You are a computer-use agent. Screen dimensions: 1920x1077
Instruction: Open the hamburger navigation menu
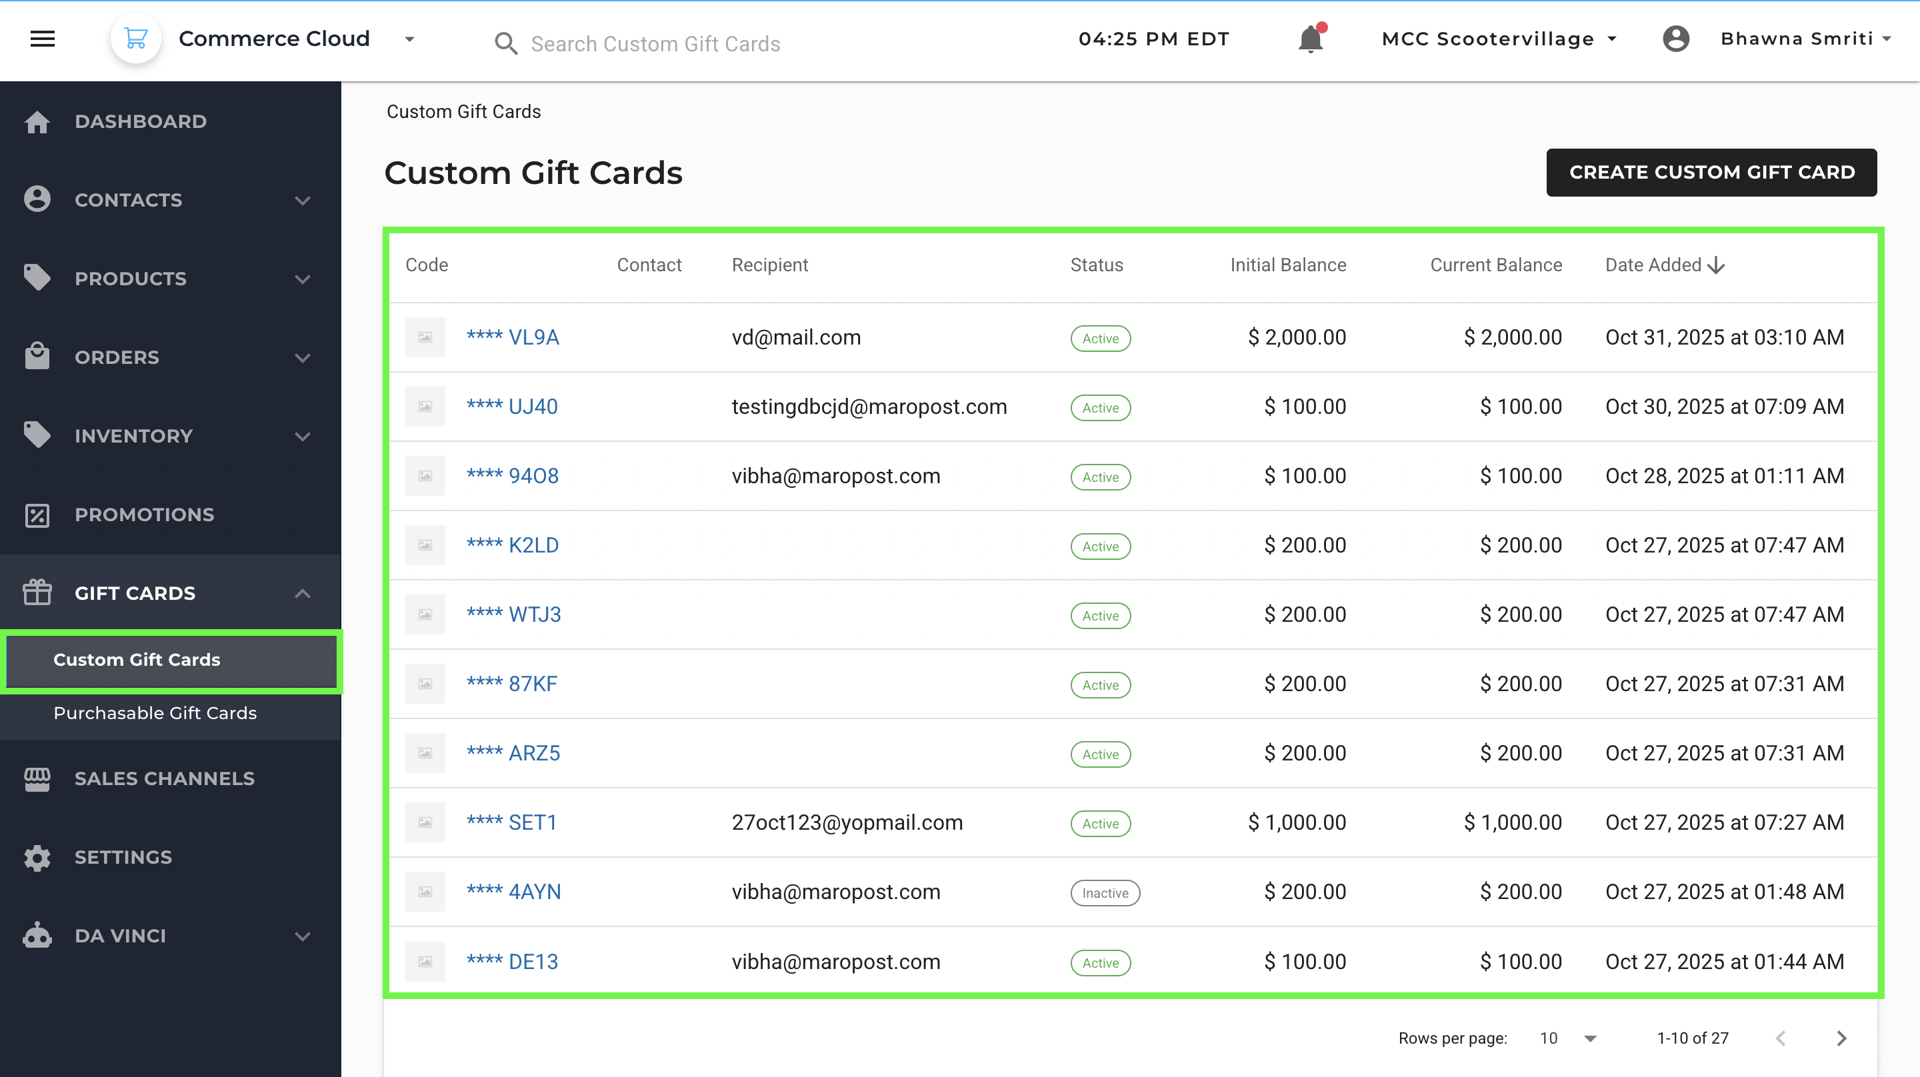point(42,39)
